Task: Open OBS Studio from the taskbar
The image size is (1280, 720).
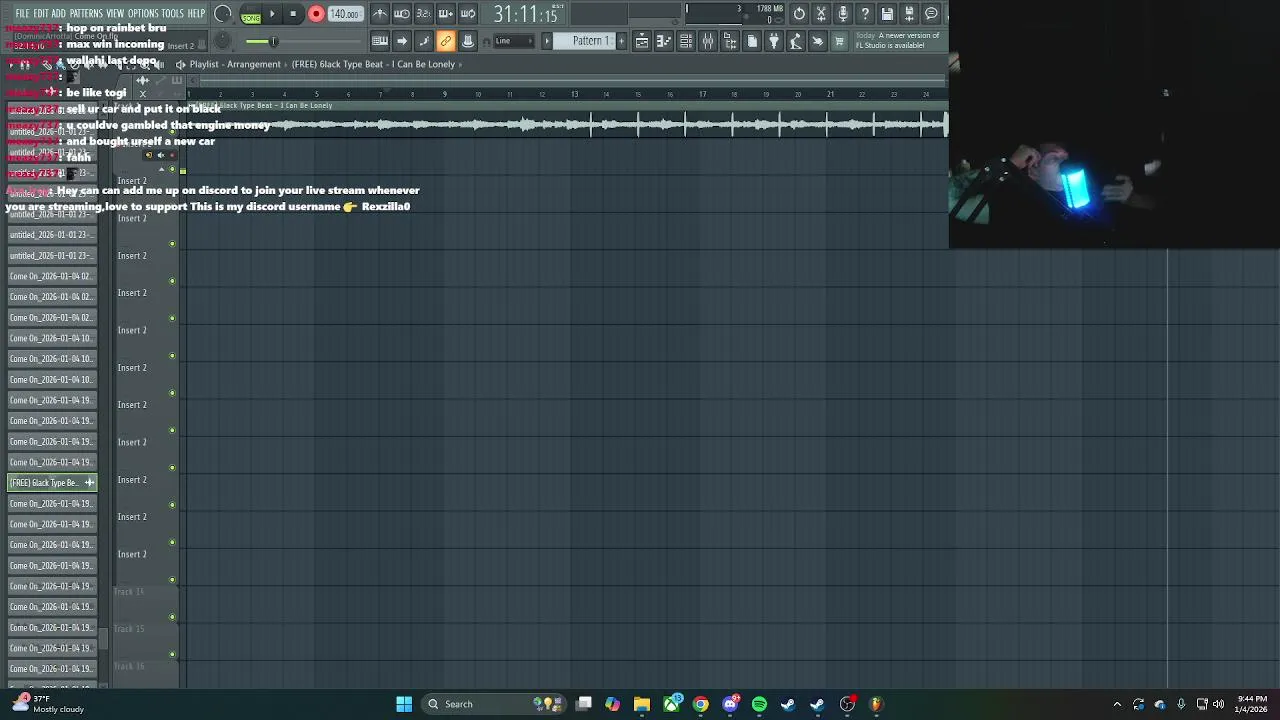Action: click(x=847, y=704)
